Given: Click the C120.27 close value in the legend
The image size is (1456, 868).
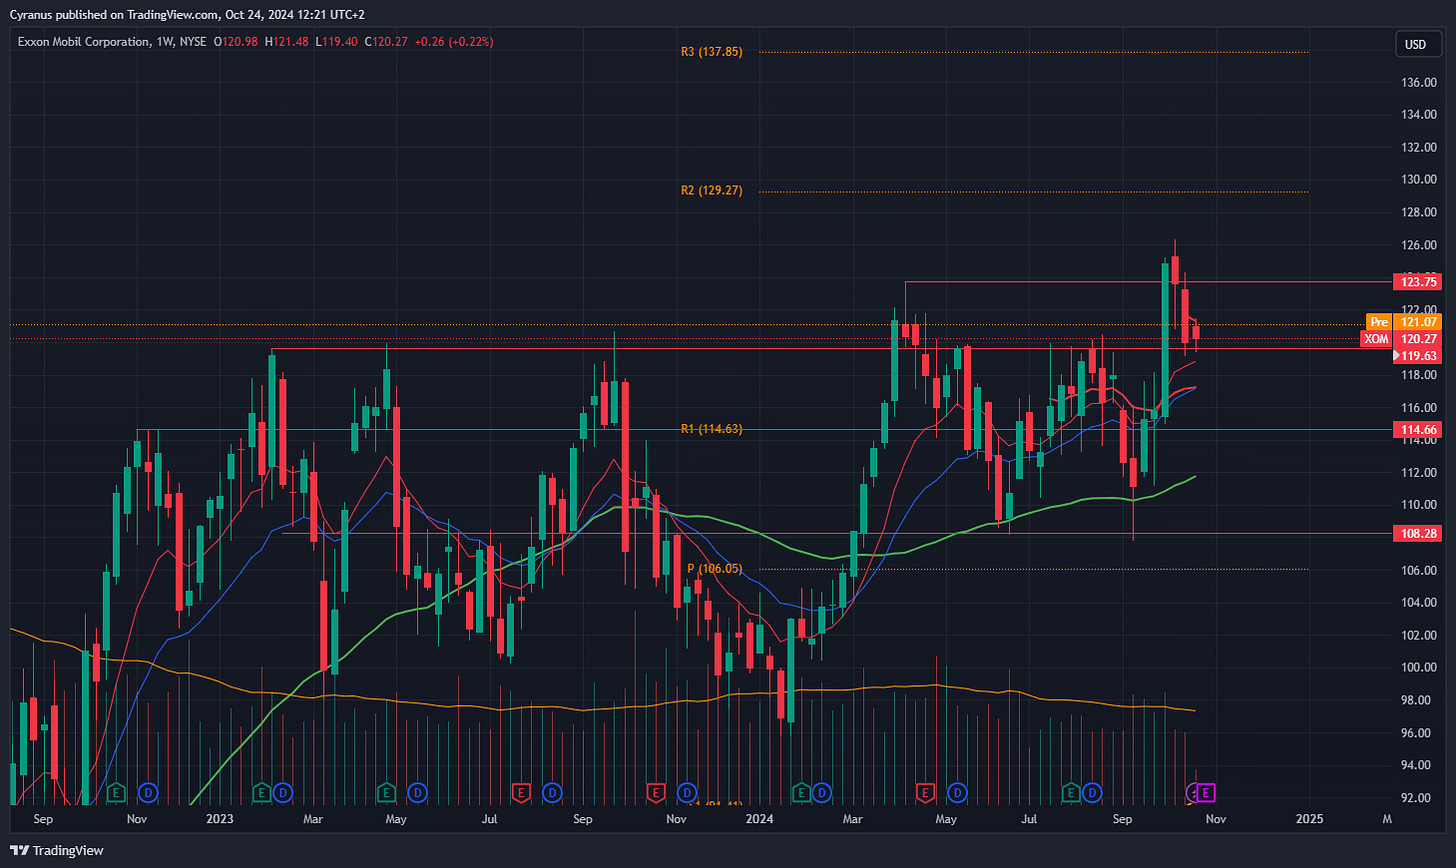Looking at the screenshot, I should tap(388, 42).
